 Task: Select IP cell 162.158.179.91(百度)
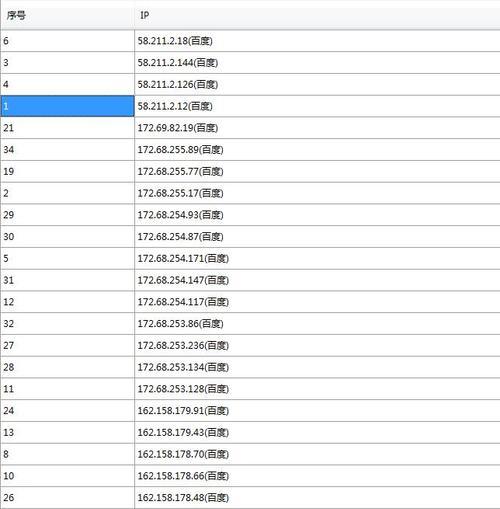(x=317, y=411)
